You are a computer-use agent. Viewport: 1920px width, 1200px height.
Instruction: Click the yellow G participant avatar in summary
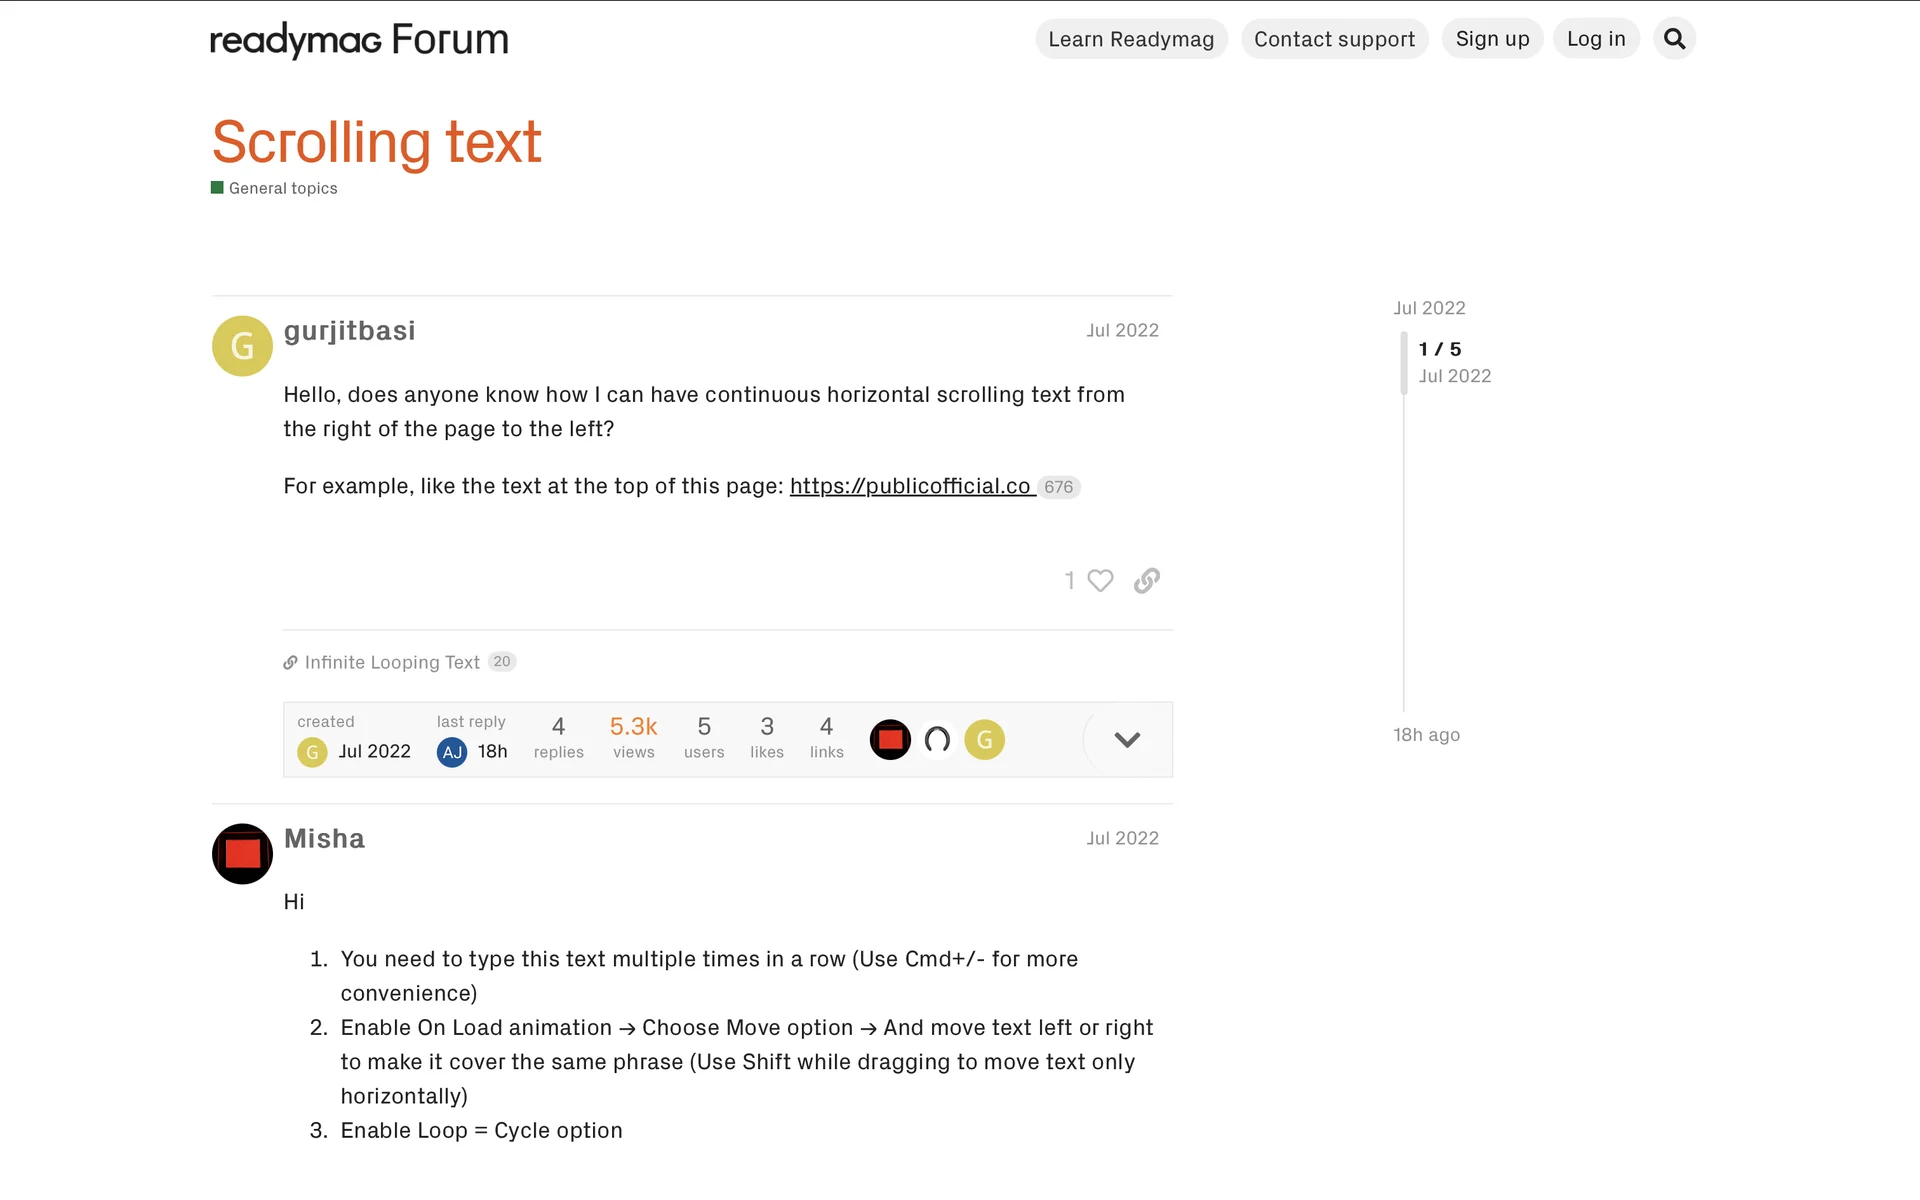coord(984,740)
